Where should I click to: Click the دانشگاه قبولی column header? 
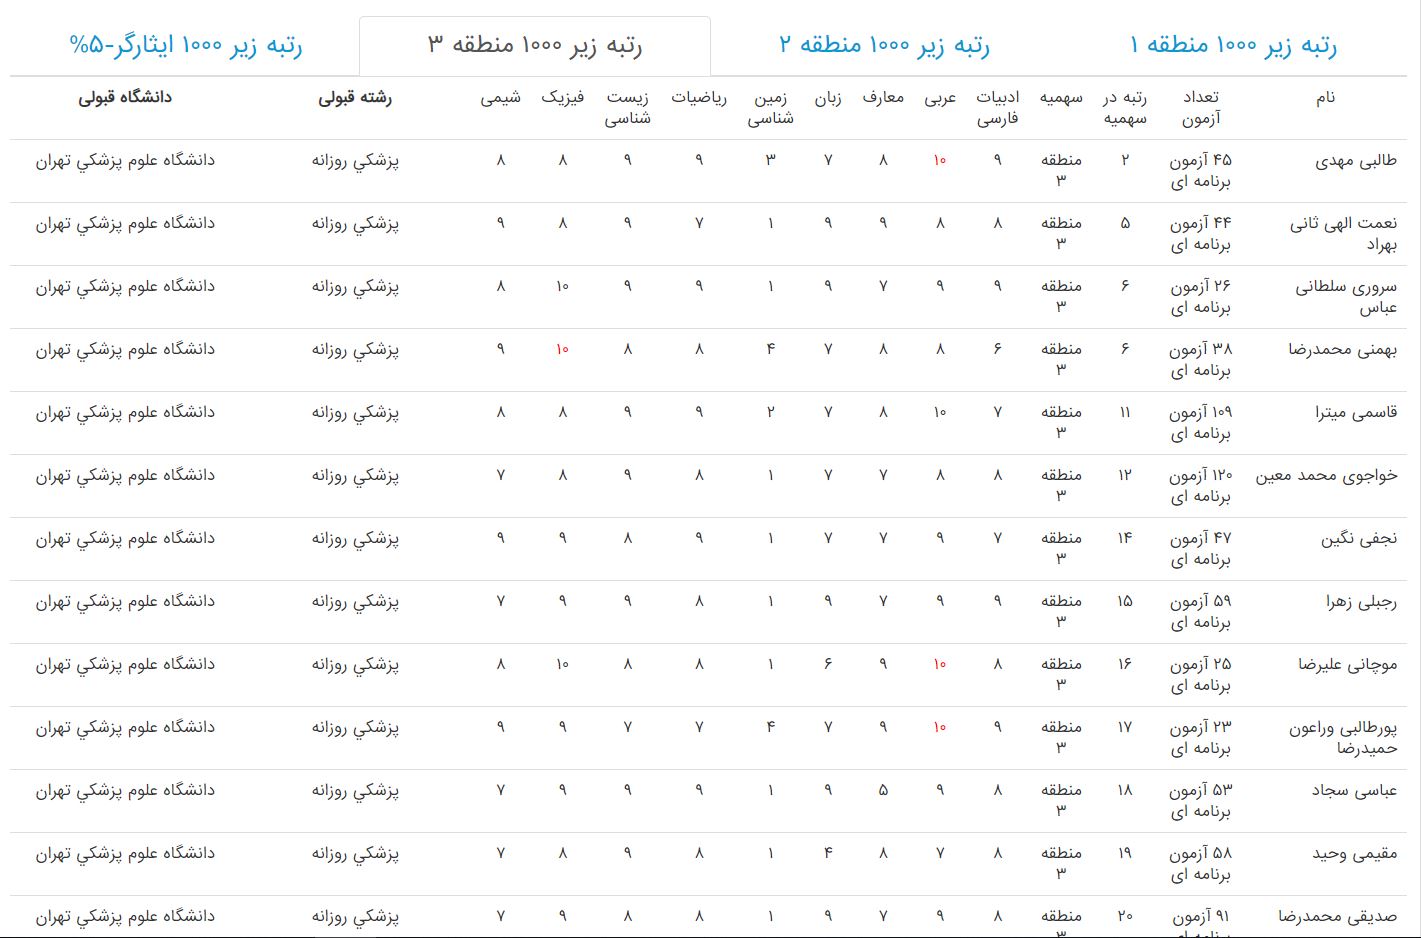tap(125, 98)
